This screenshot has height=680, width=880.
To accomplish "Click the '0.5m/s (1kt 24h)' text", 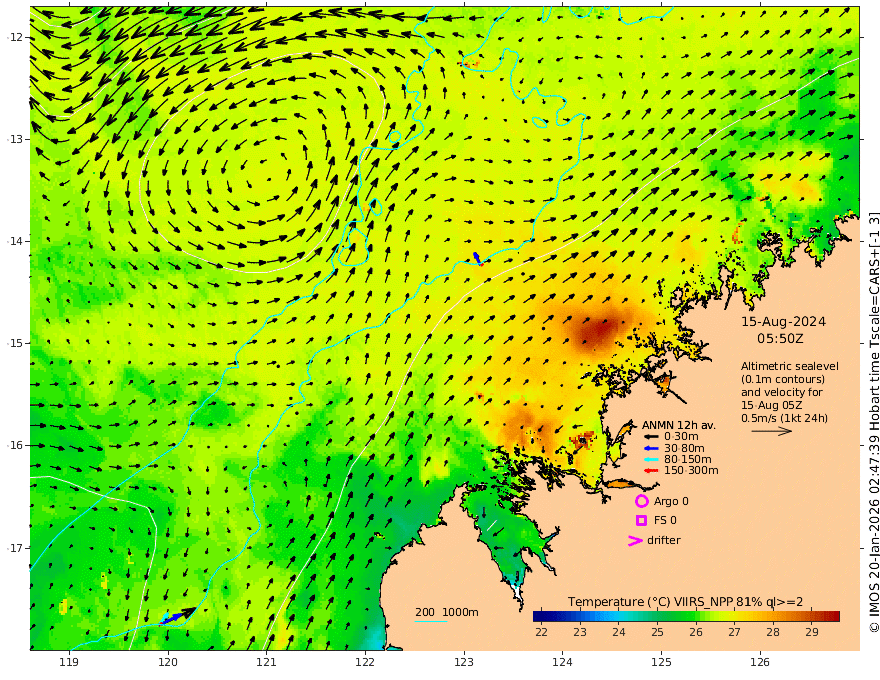I will (x=784, y=418).
